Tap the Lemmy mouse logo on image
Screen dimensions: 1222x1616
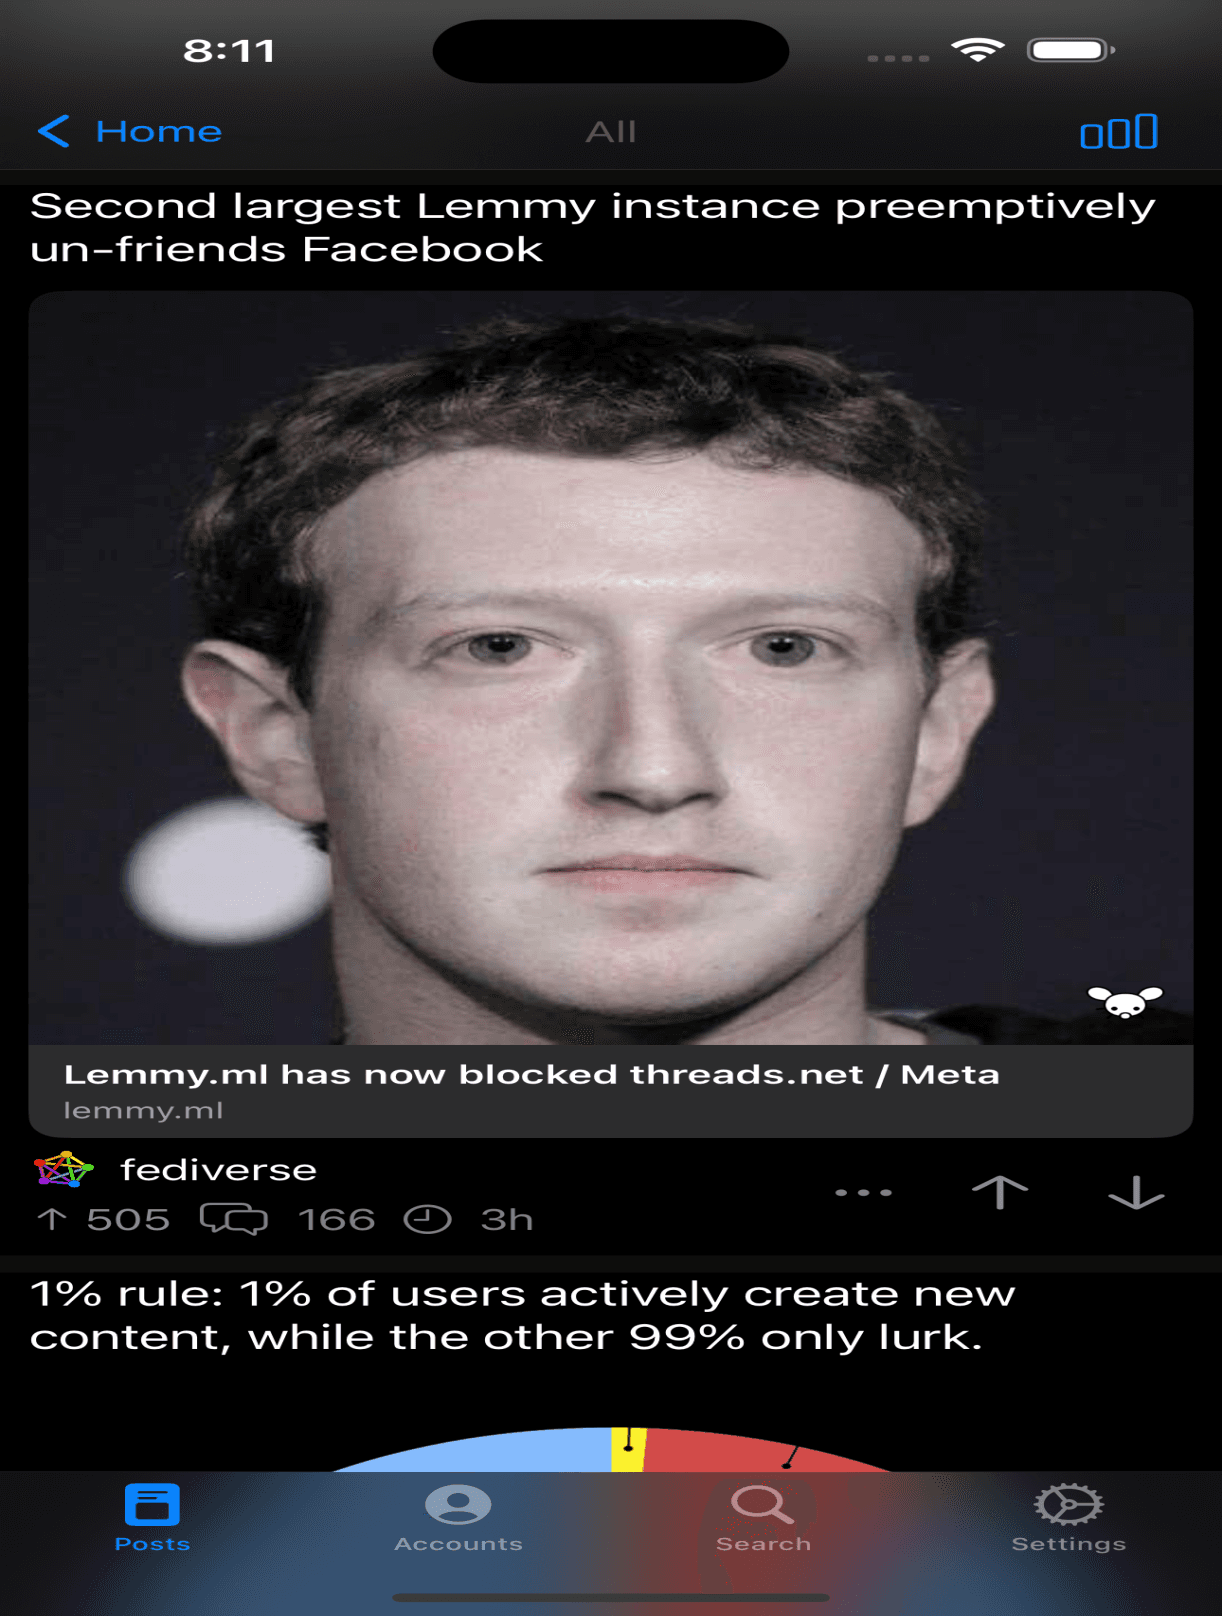pos(1125,1000)
